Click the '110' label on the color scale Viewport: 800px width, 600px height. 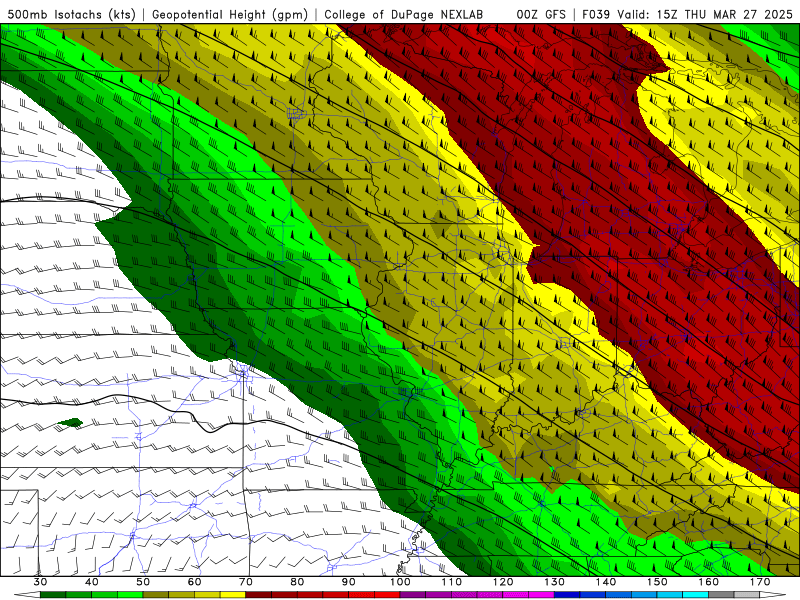(x=452, y=582)
